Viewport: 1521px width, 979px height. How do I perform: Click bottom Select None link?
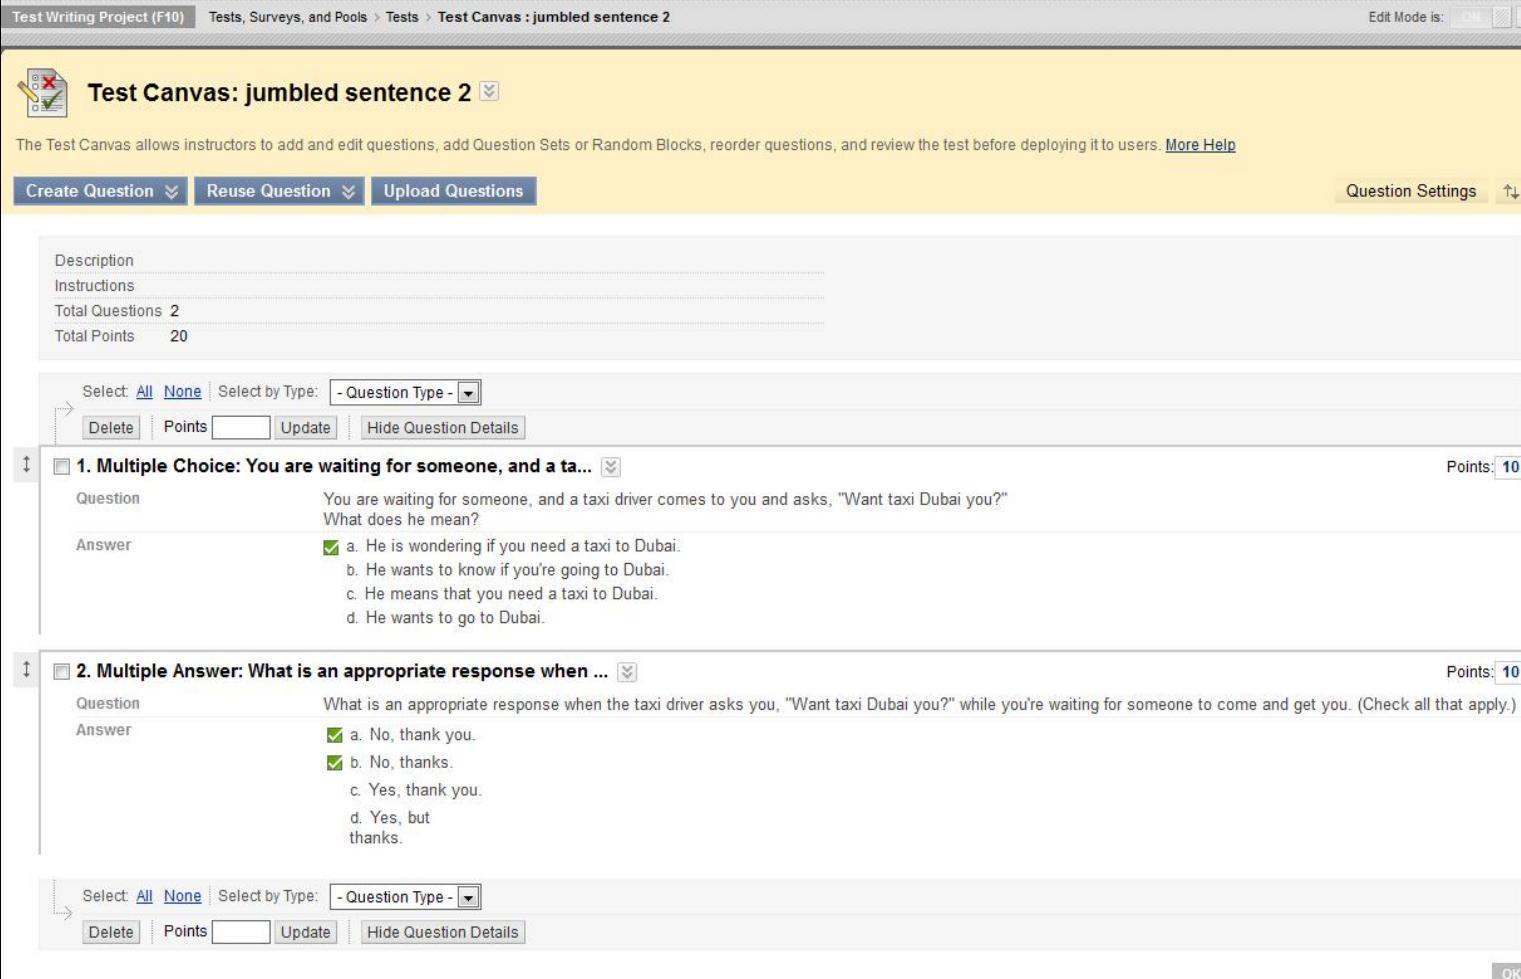point(182,896)
